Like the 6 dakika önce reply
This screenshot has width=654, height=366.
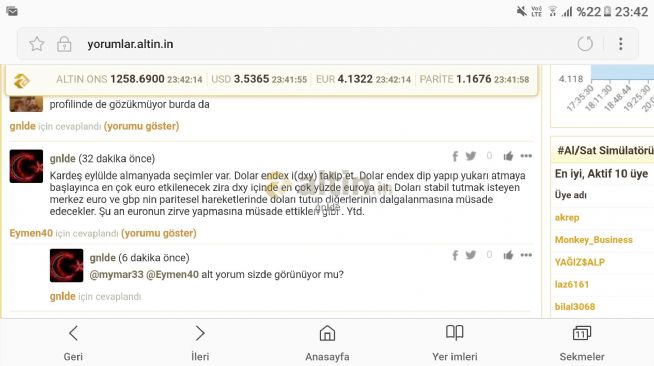coord(508,255)
